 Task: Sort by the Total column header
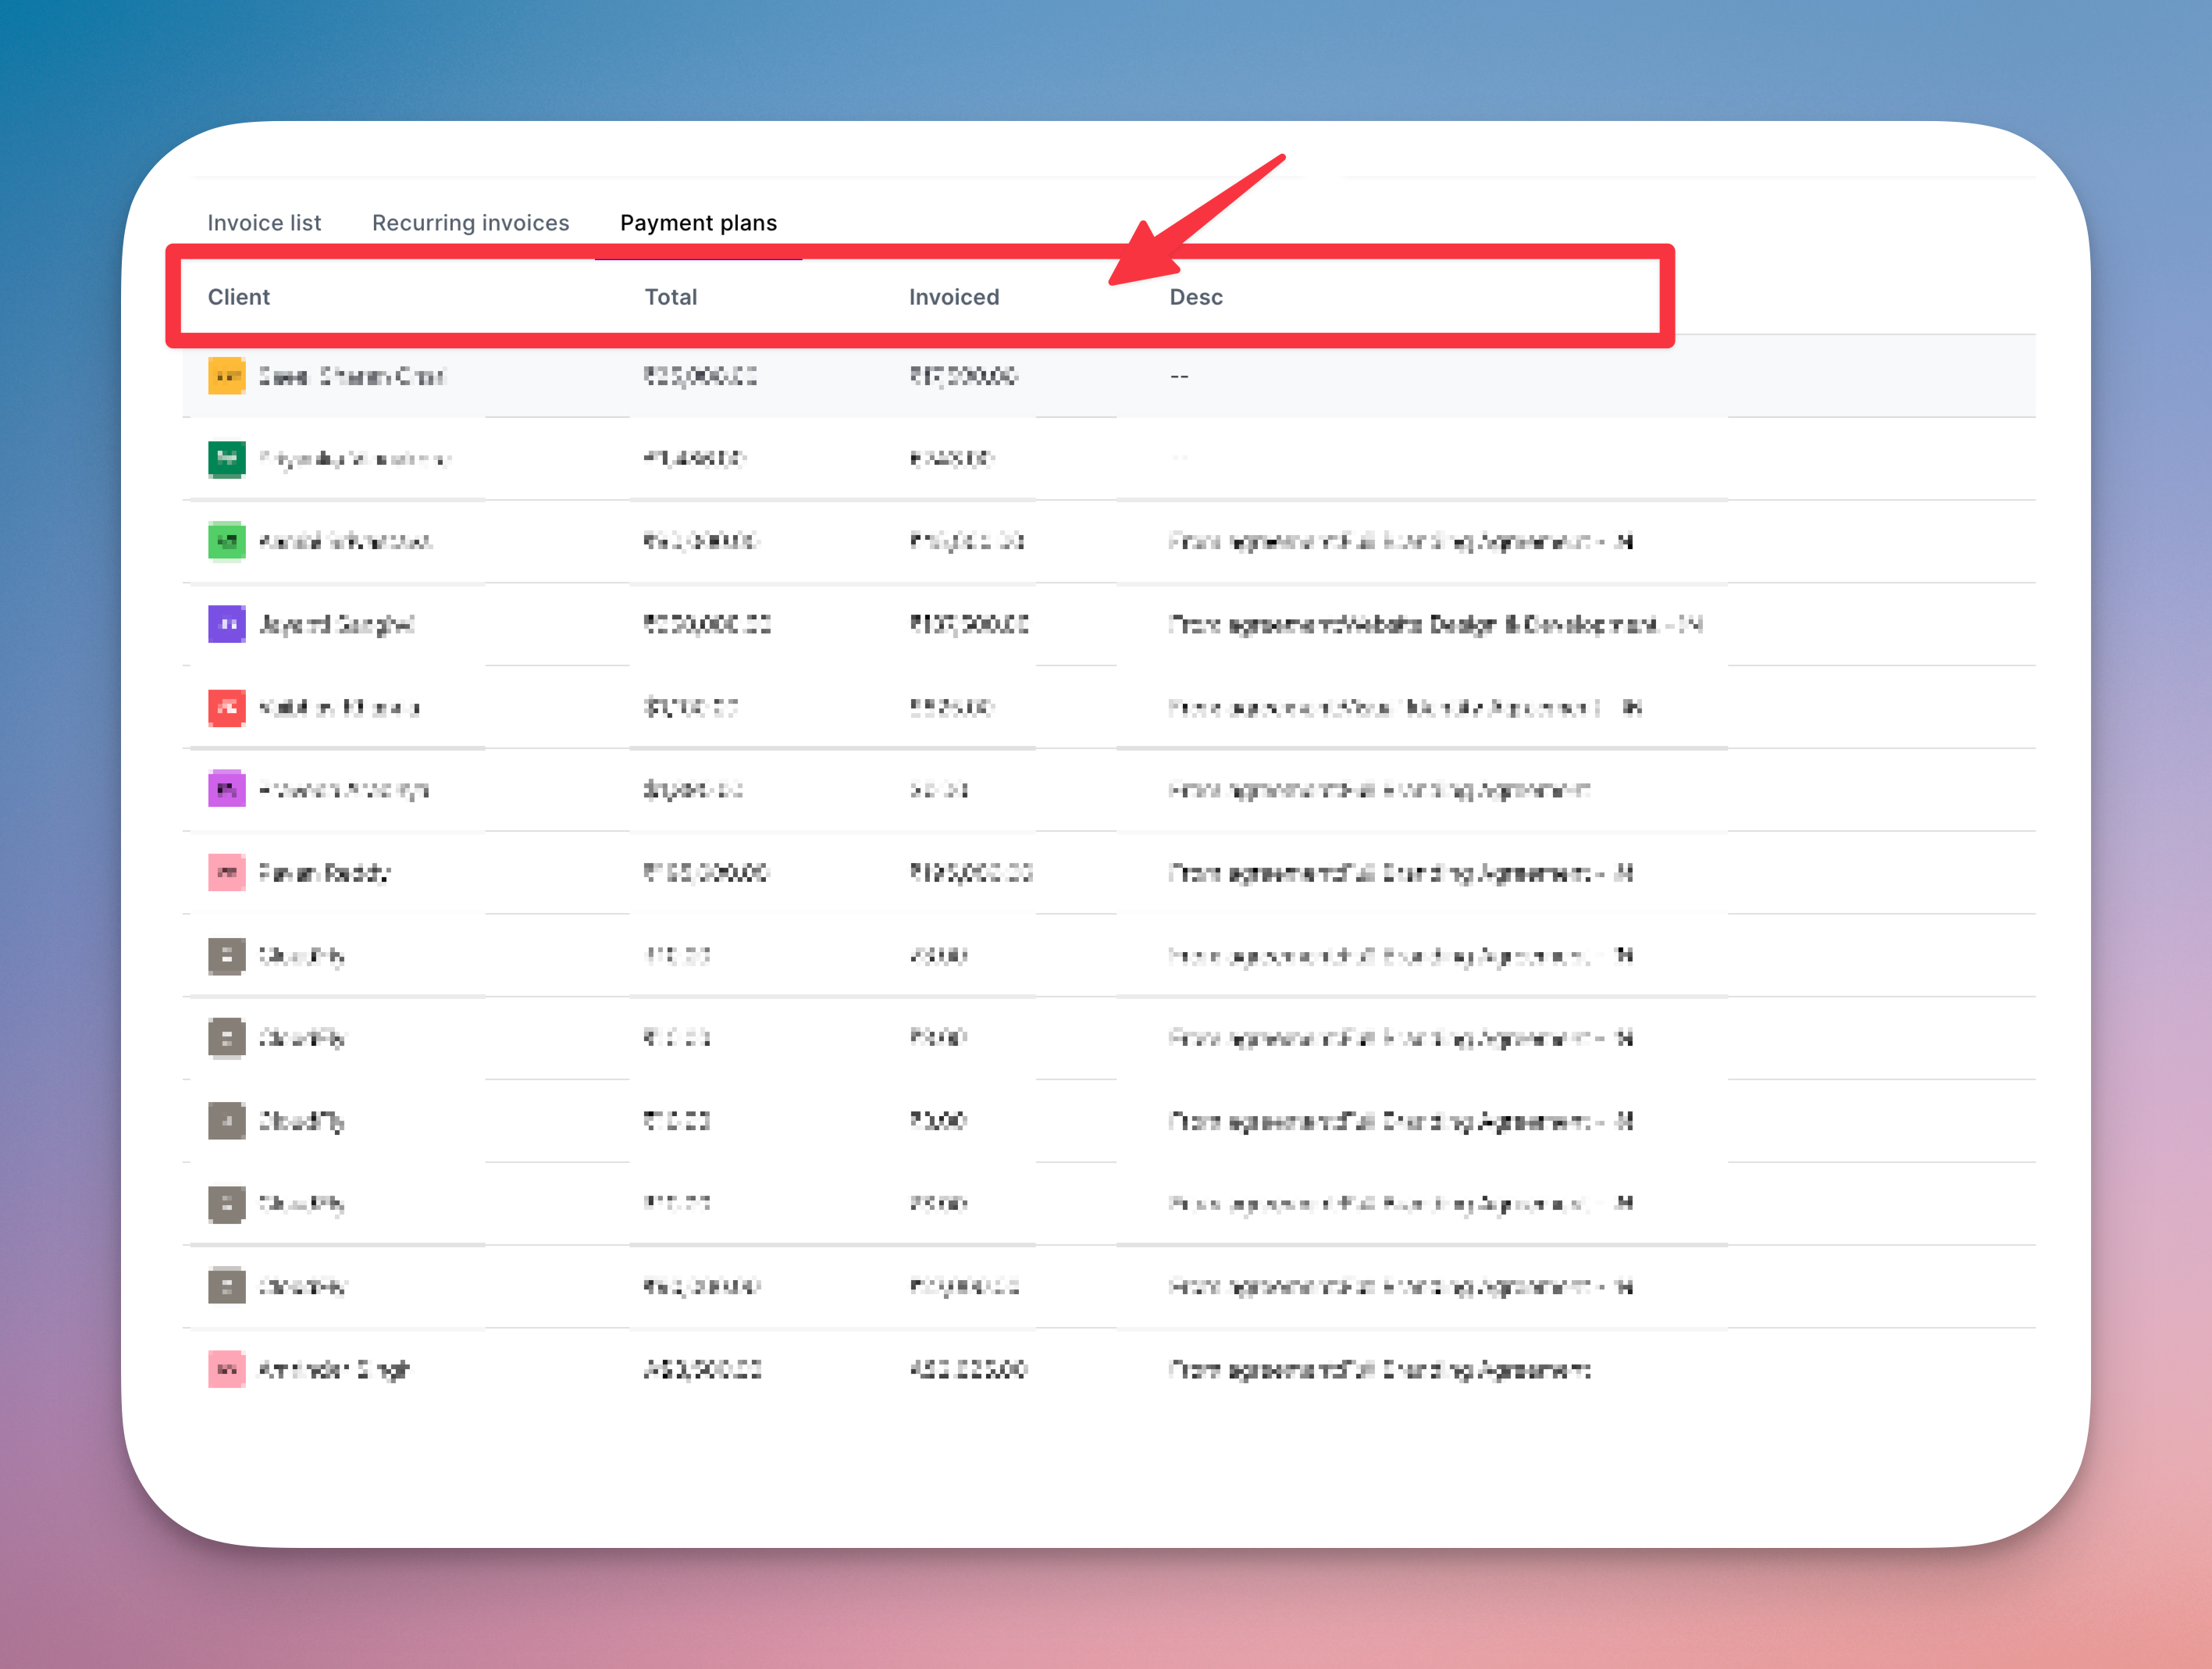click(671, 297)
